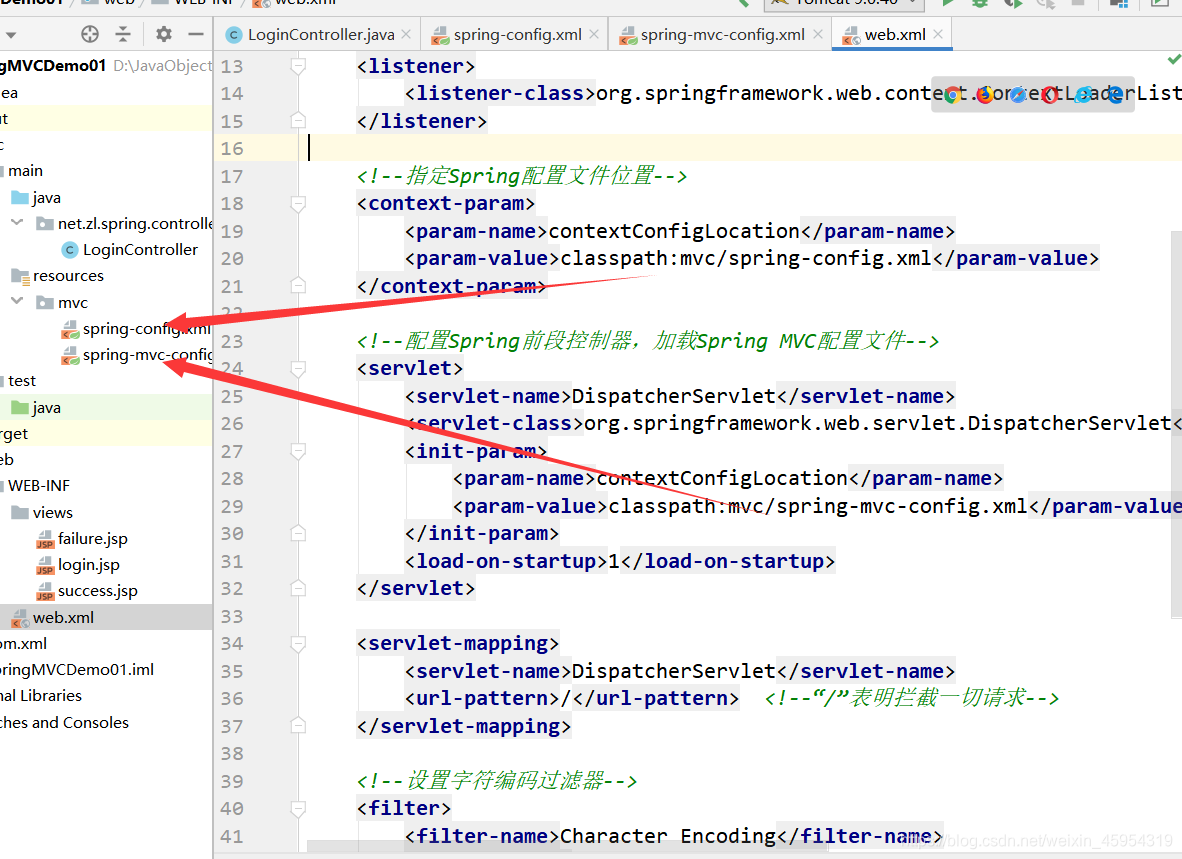
Task: Fold the init-param tag at line 27
Action: tap(299, 451)
